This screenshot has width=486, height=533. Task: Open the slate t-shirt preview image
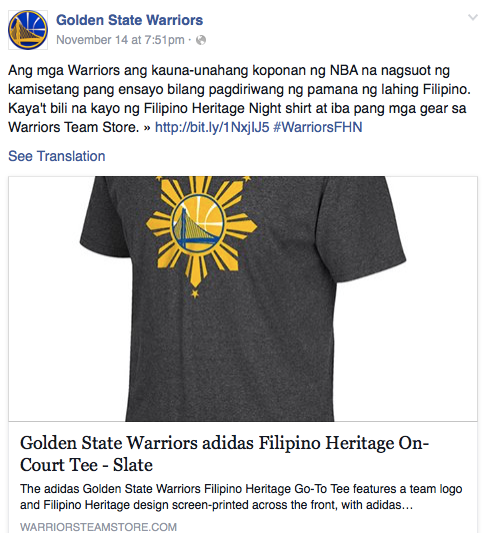click(243, 299)
